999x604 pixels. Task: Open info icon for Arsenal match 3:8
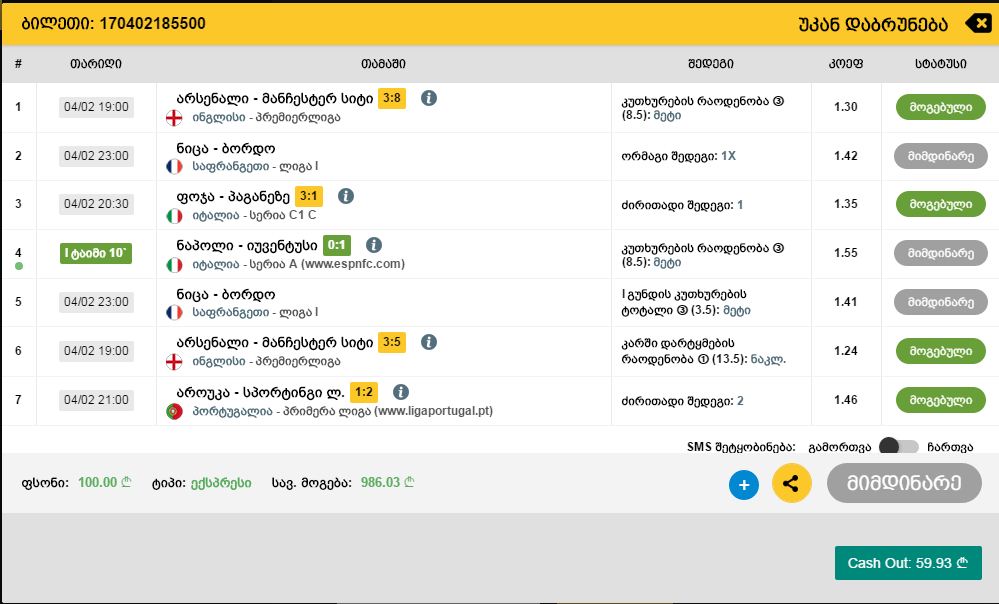point(429,98)
